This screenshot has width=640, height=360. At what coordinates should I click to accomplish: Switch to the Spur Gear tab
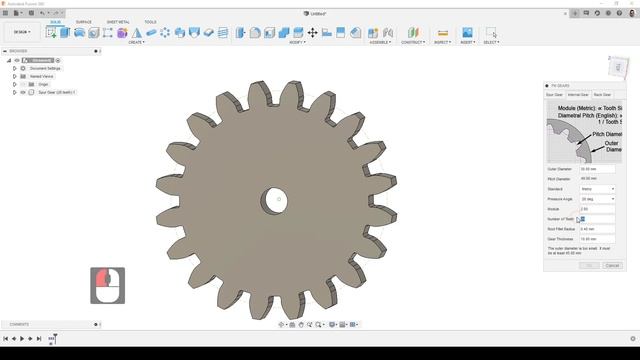pyautogui.click(x=554, y=95)
